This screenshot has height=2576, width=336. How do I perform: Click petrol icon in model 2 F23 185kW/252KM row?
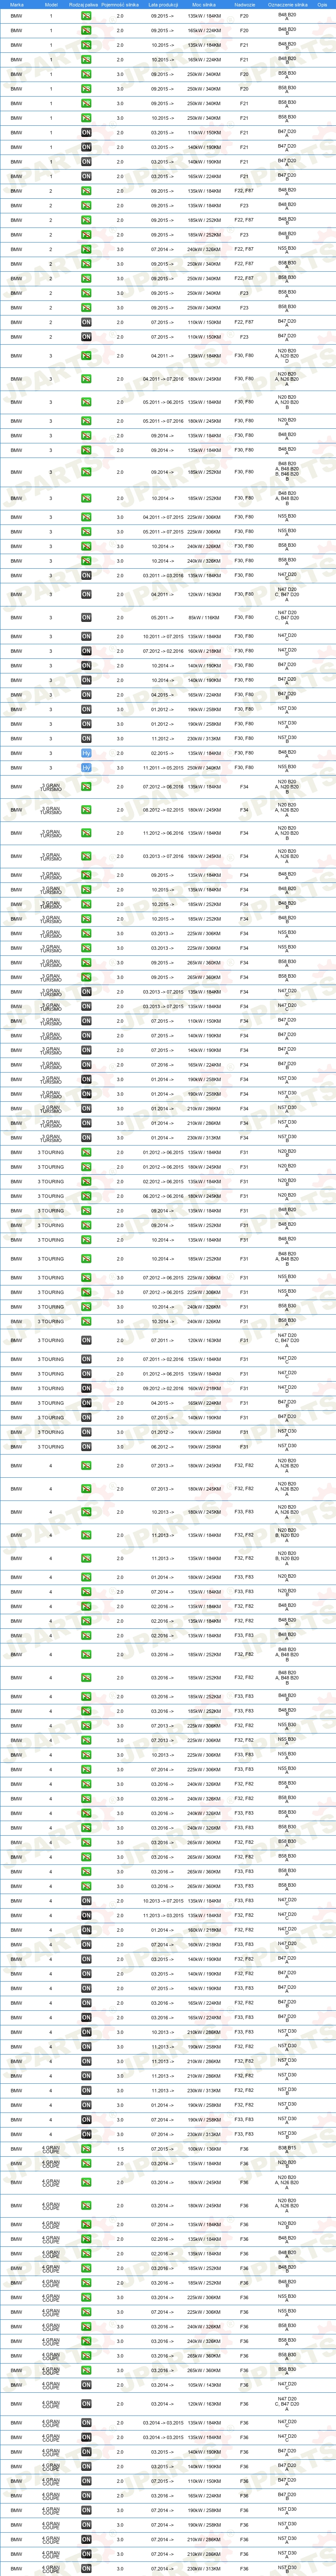(x=86, y=235)
